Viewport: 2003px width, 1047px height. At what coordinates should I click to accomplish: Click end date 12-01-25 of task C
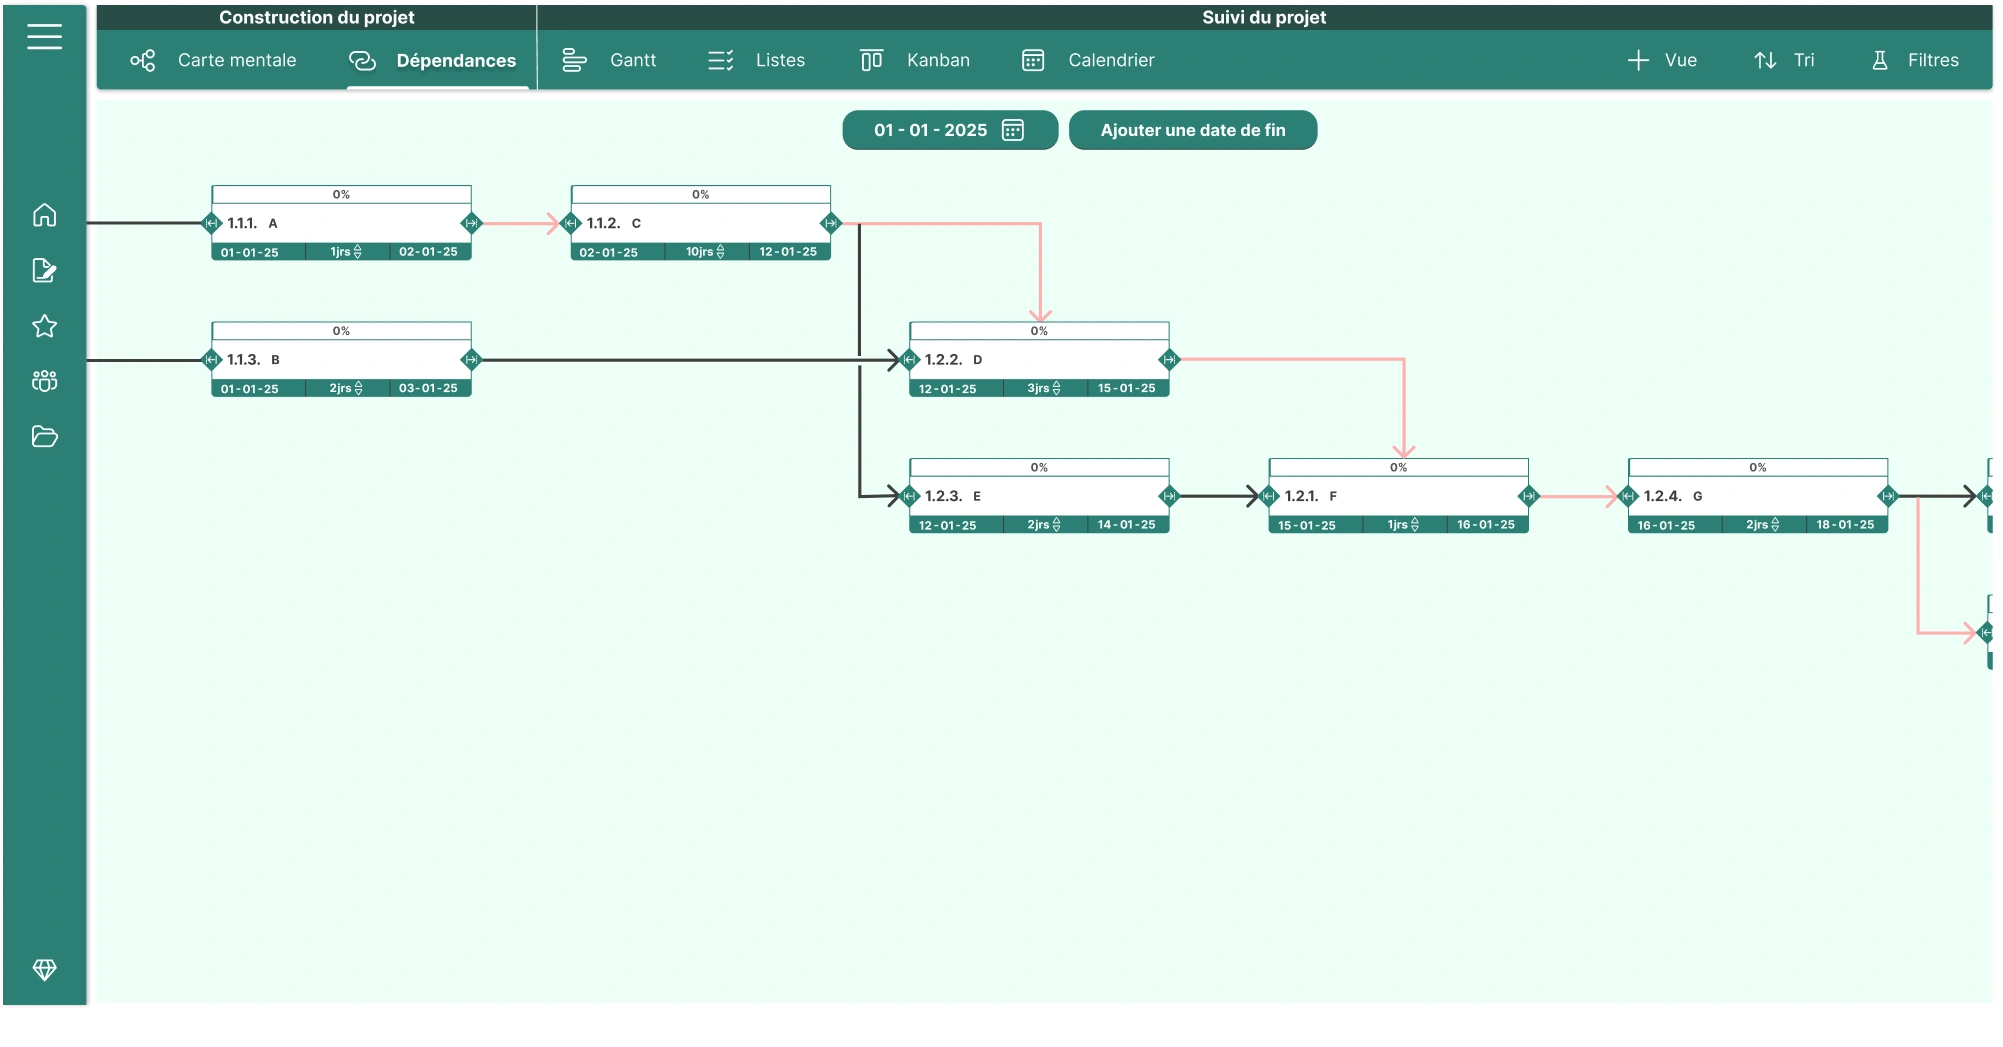tap(788, 252)
